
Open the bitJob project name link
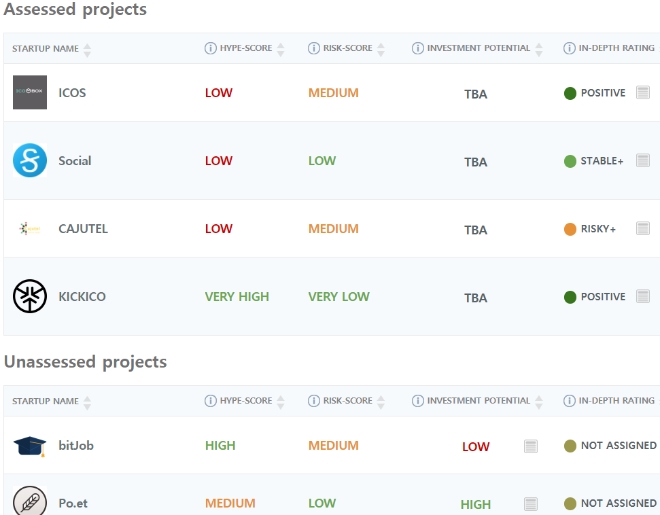(75, 446)
